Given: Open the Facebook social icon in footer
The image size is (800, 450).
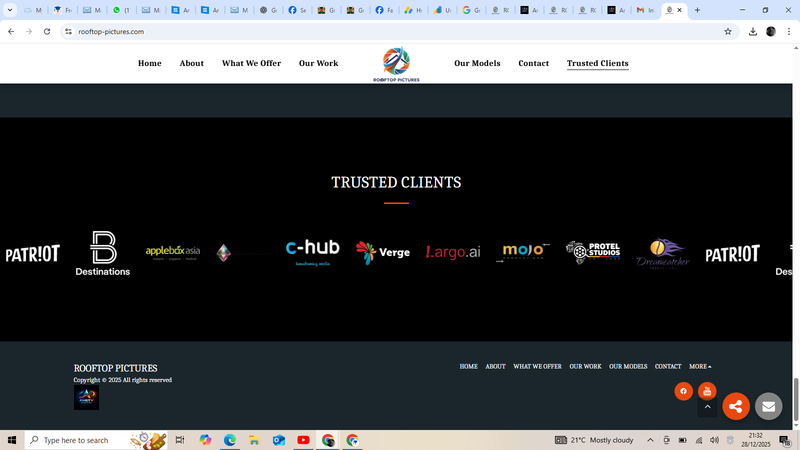Looking at the screenshot, I should coord(683,391).
